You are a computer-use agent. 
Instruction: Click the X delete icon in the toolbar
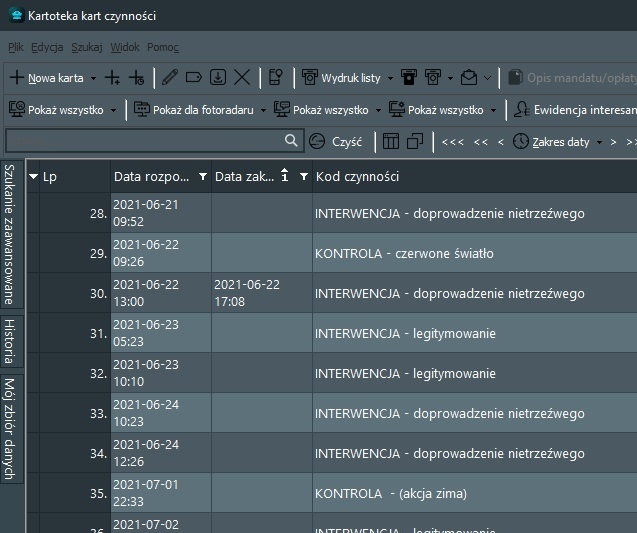(243, 77)
